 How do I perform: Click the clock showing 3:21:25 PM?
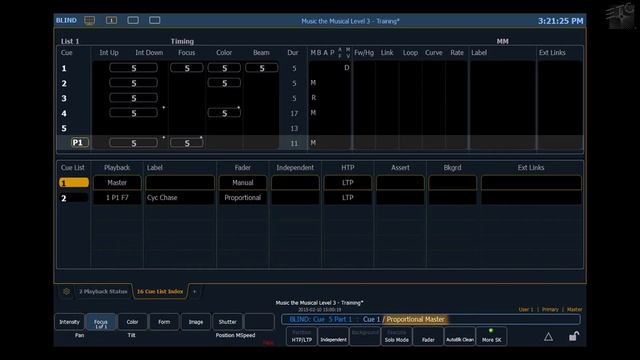[560, 21]
